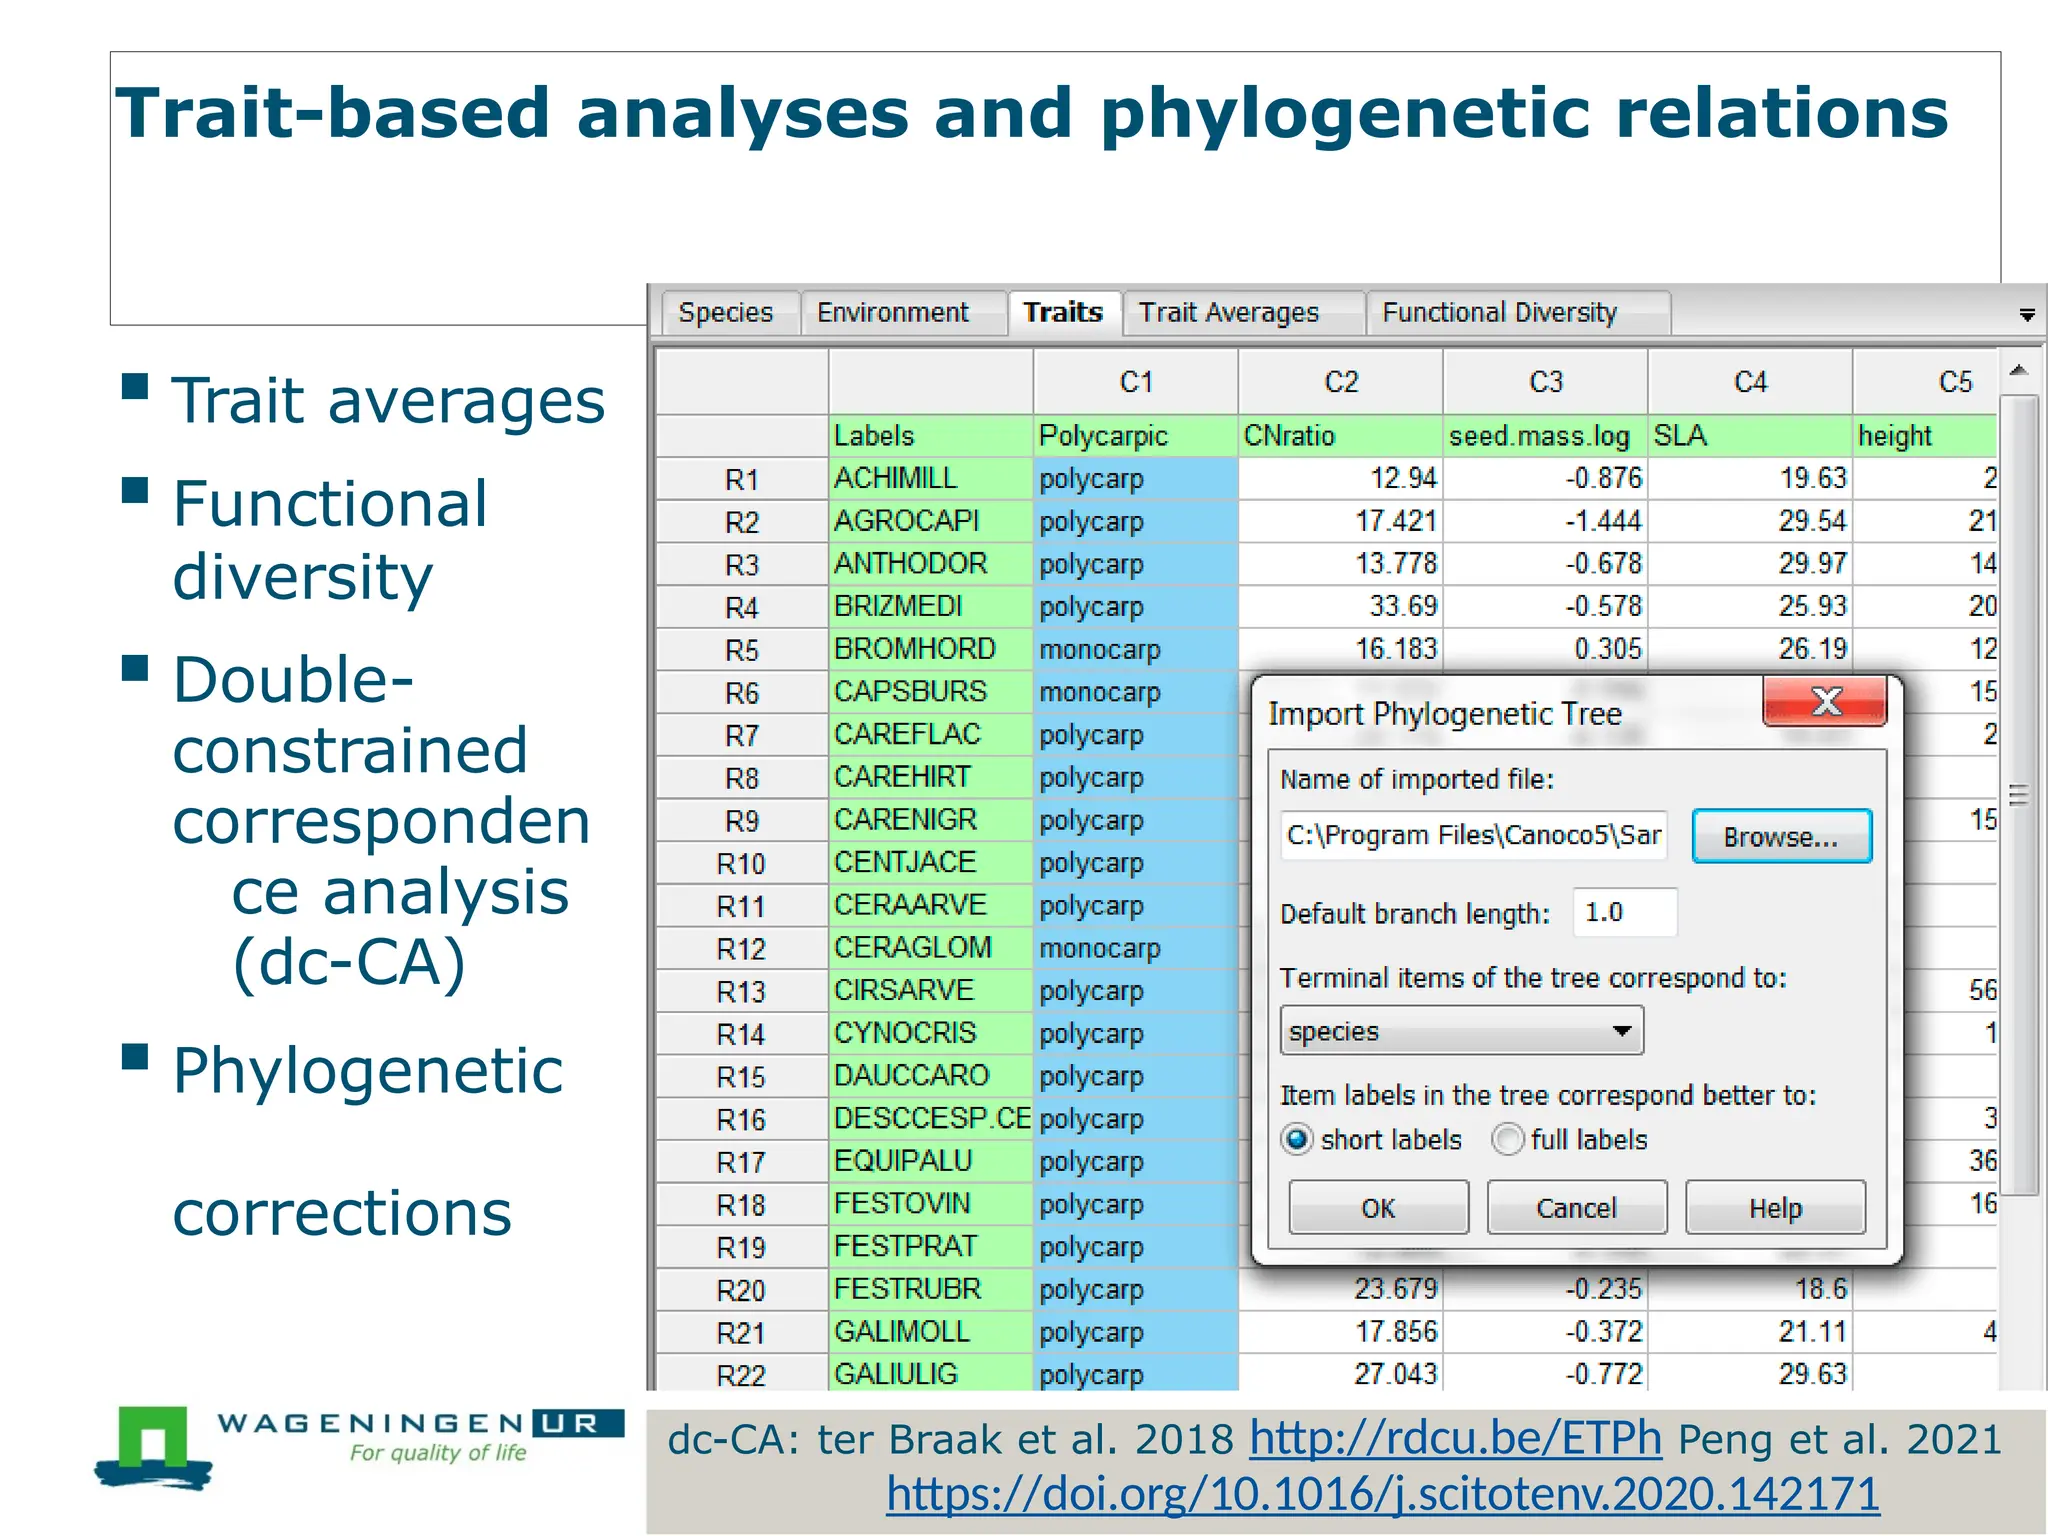Viewport: 2048px width, 1536px height.
Task: Open the rdcu.be/ETPh hyperlink
Action: (1455, 1440)
